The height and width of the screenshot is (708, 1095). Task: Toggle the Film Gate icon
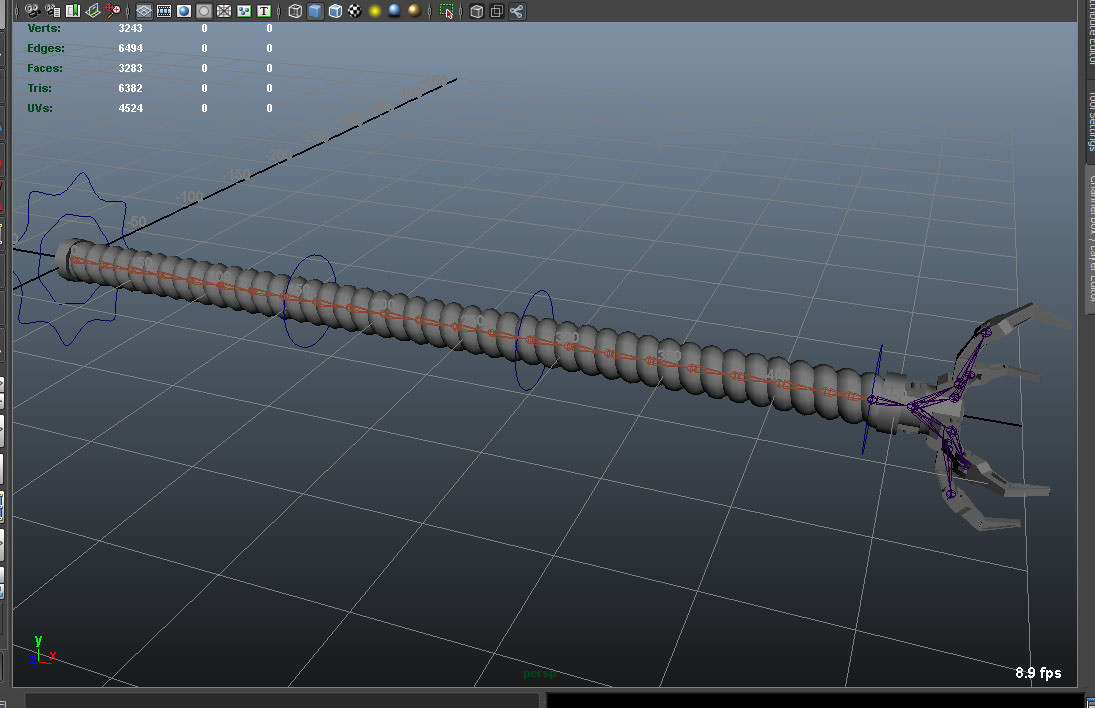[x=164, y=11]
